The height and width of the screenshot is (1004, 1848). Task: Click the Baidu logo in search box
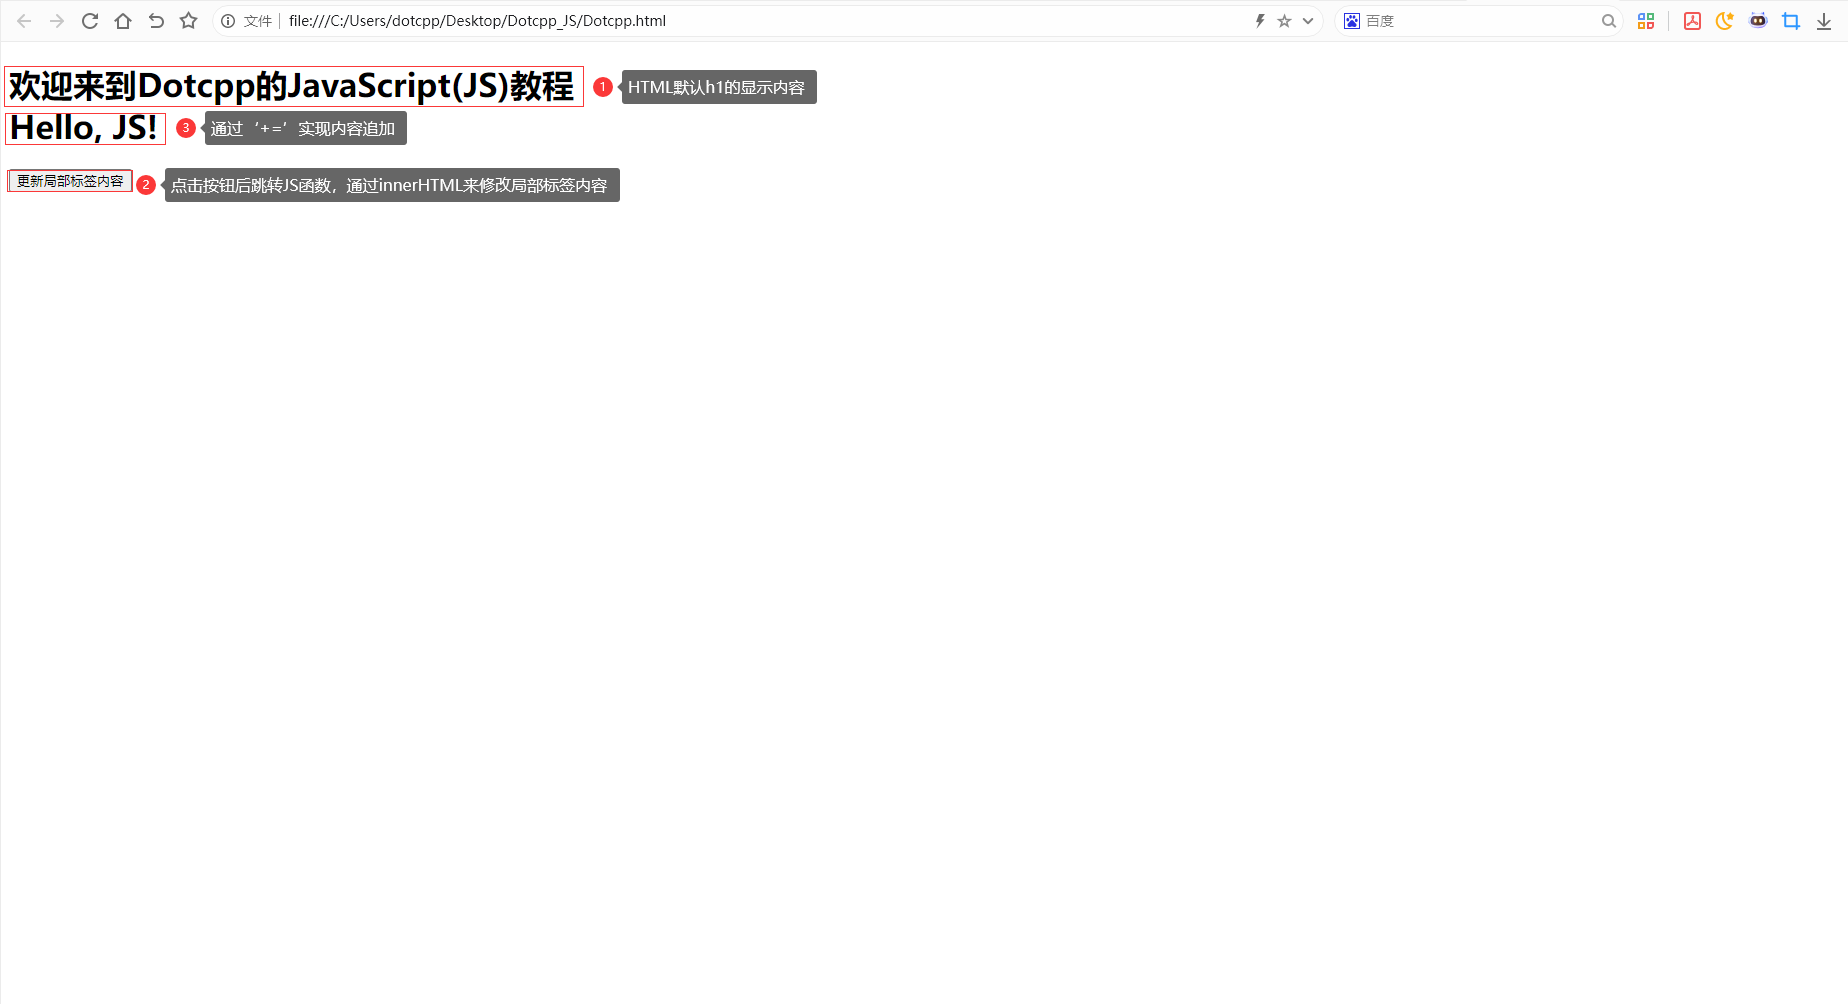[x=1351, y=20]
